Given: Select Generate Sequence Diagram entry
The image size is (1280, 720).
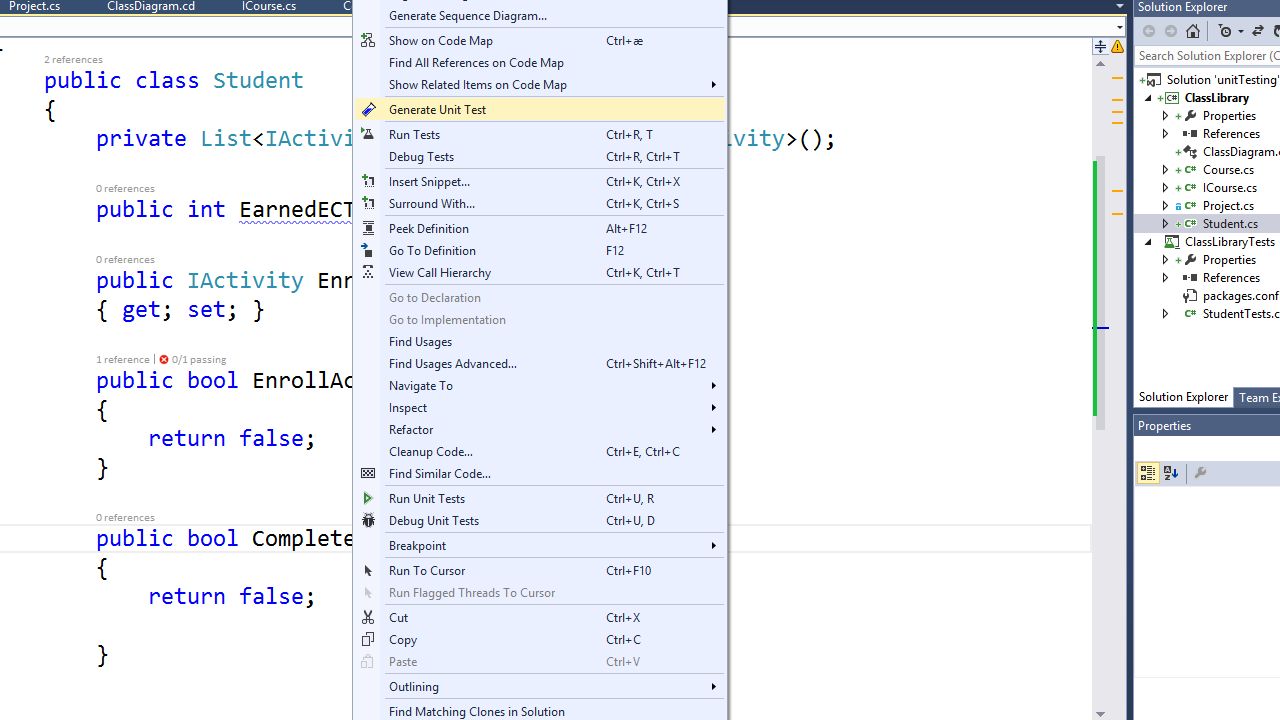Looking at the screenshot, I should [540, 16].
